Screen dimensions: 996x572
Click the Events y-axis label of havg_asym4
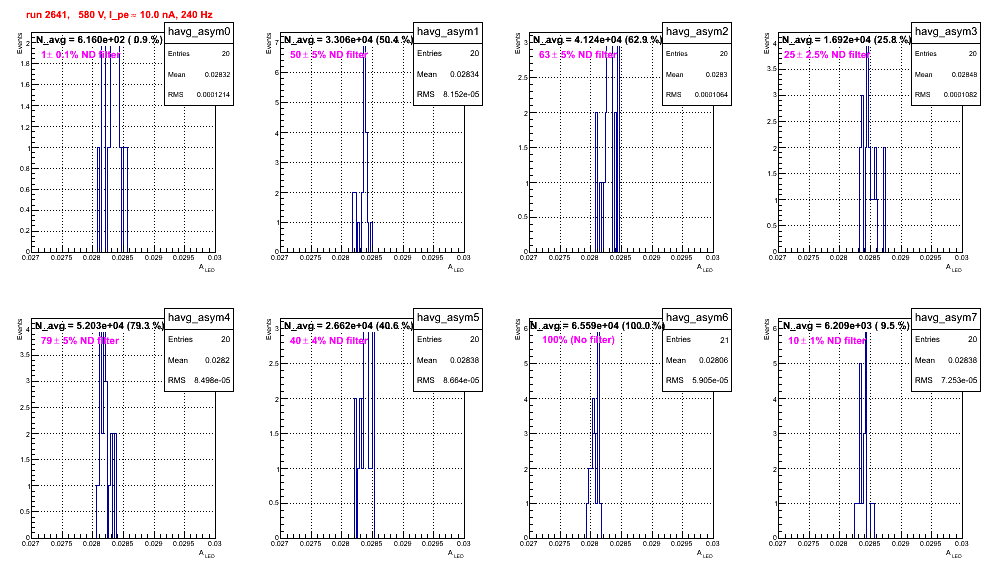coord(20,330)
